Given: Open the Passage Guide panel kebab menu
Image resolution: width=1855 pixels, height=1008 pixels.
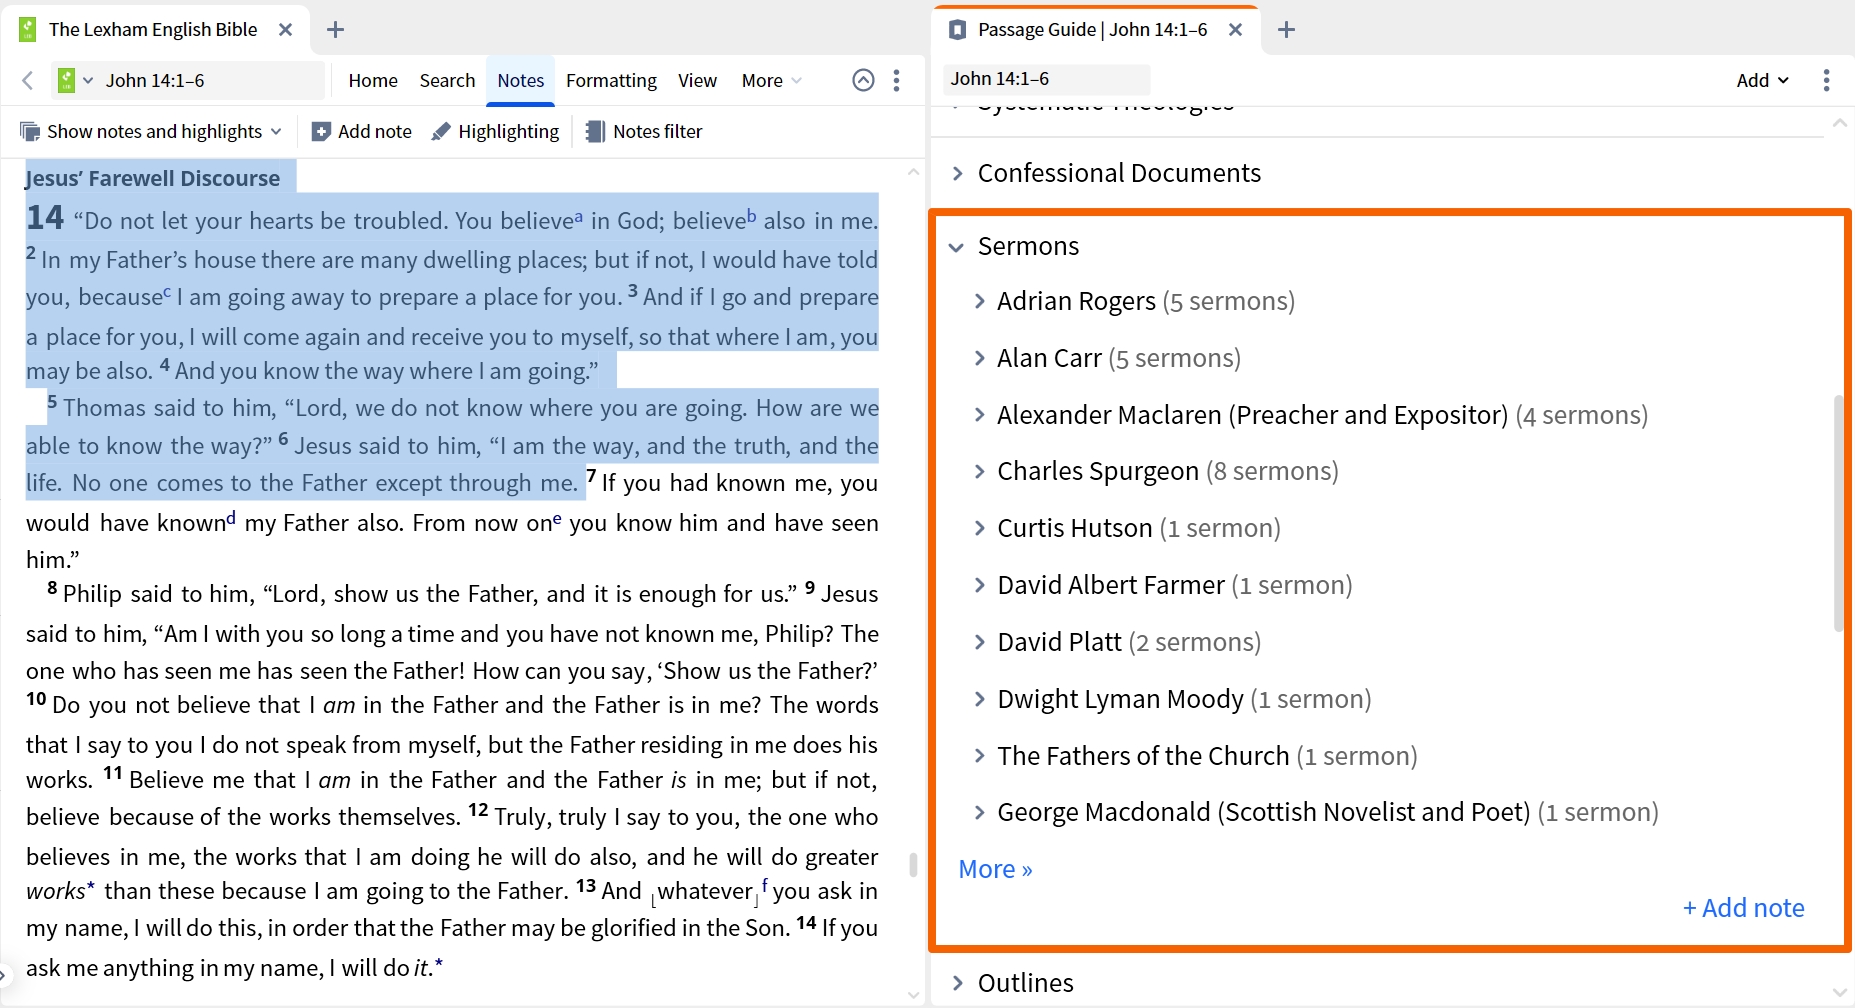Looking at the screenshot, I should tap(1826, 80).
